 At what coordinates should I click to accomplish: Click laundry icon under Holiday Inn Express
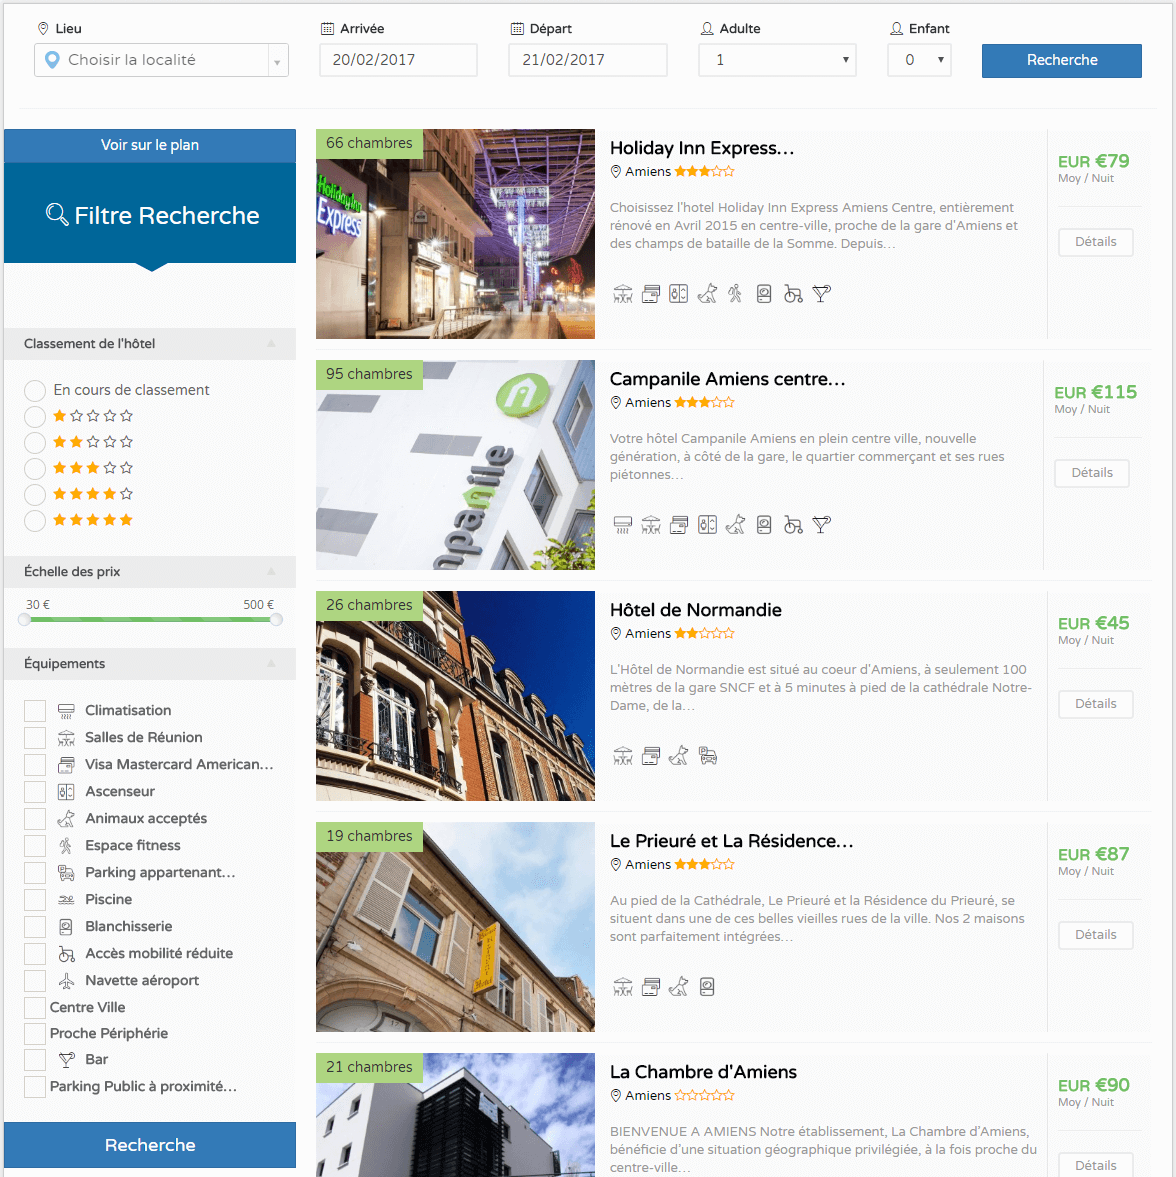[764, 294]
